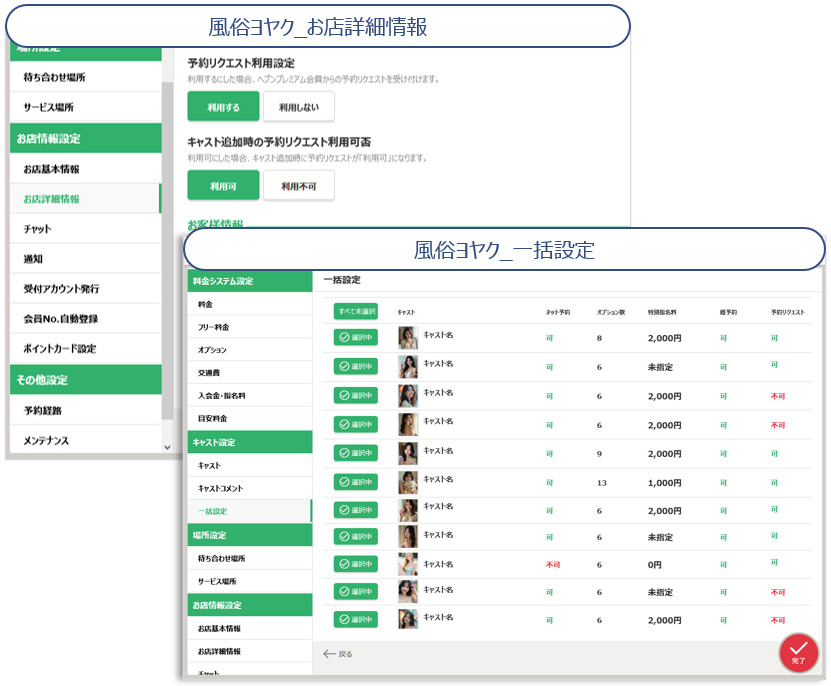The height and width of the screenshot is (686, 831).
Task: Click option count 13
Action: pyautogui.click(x=602, y=483)
